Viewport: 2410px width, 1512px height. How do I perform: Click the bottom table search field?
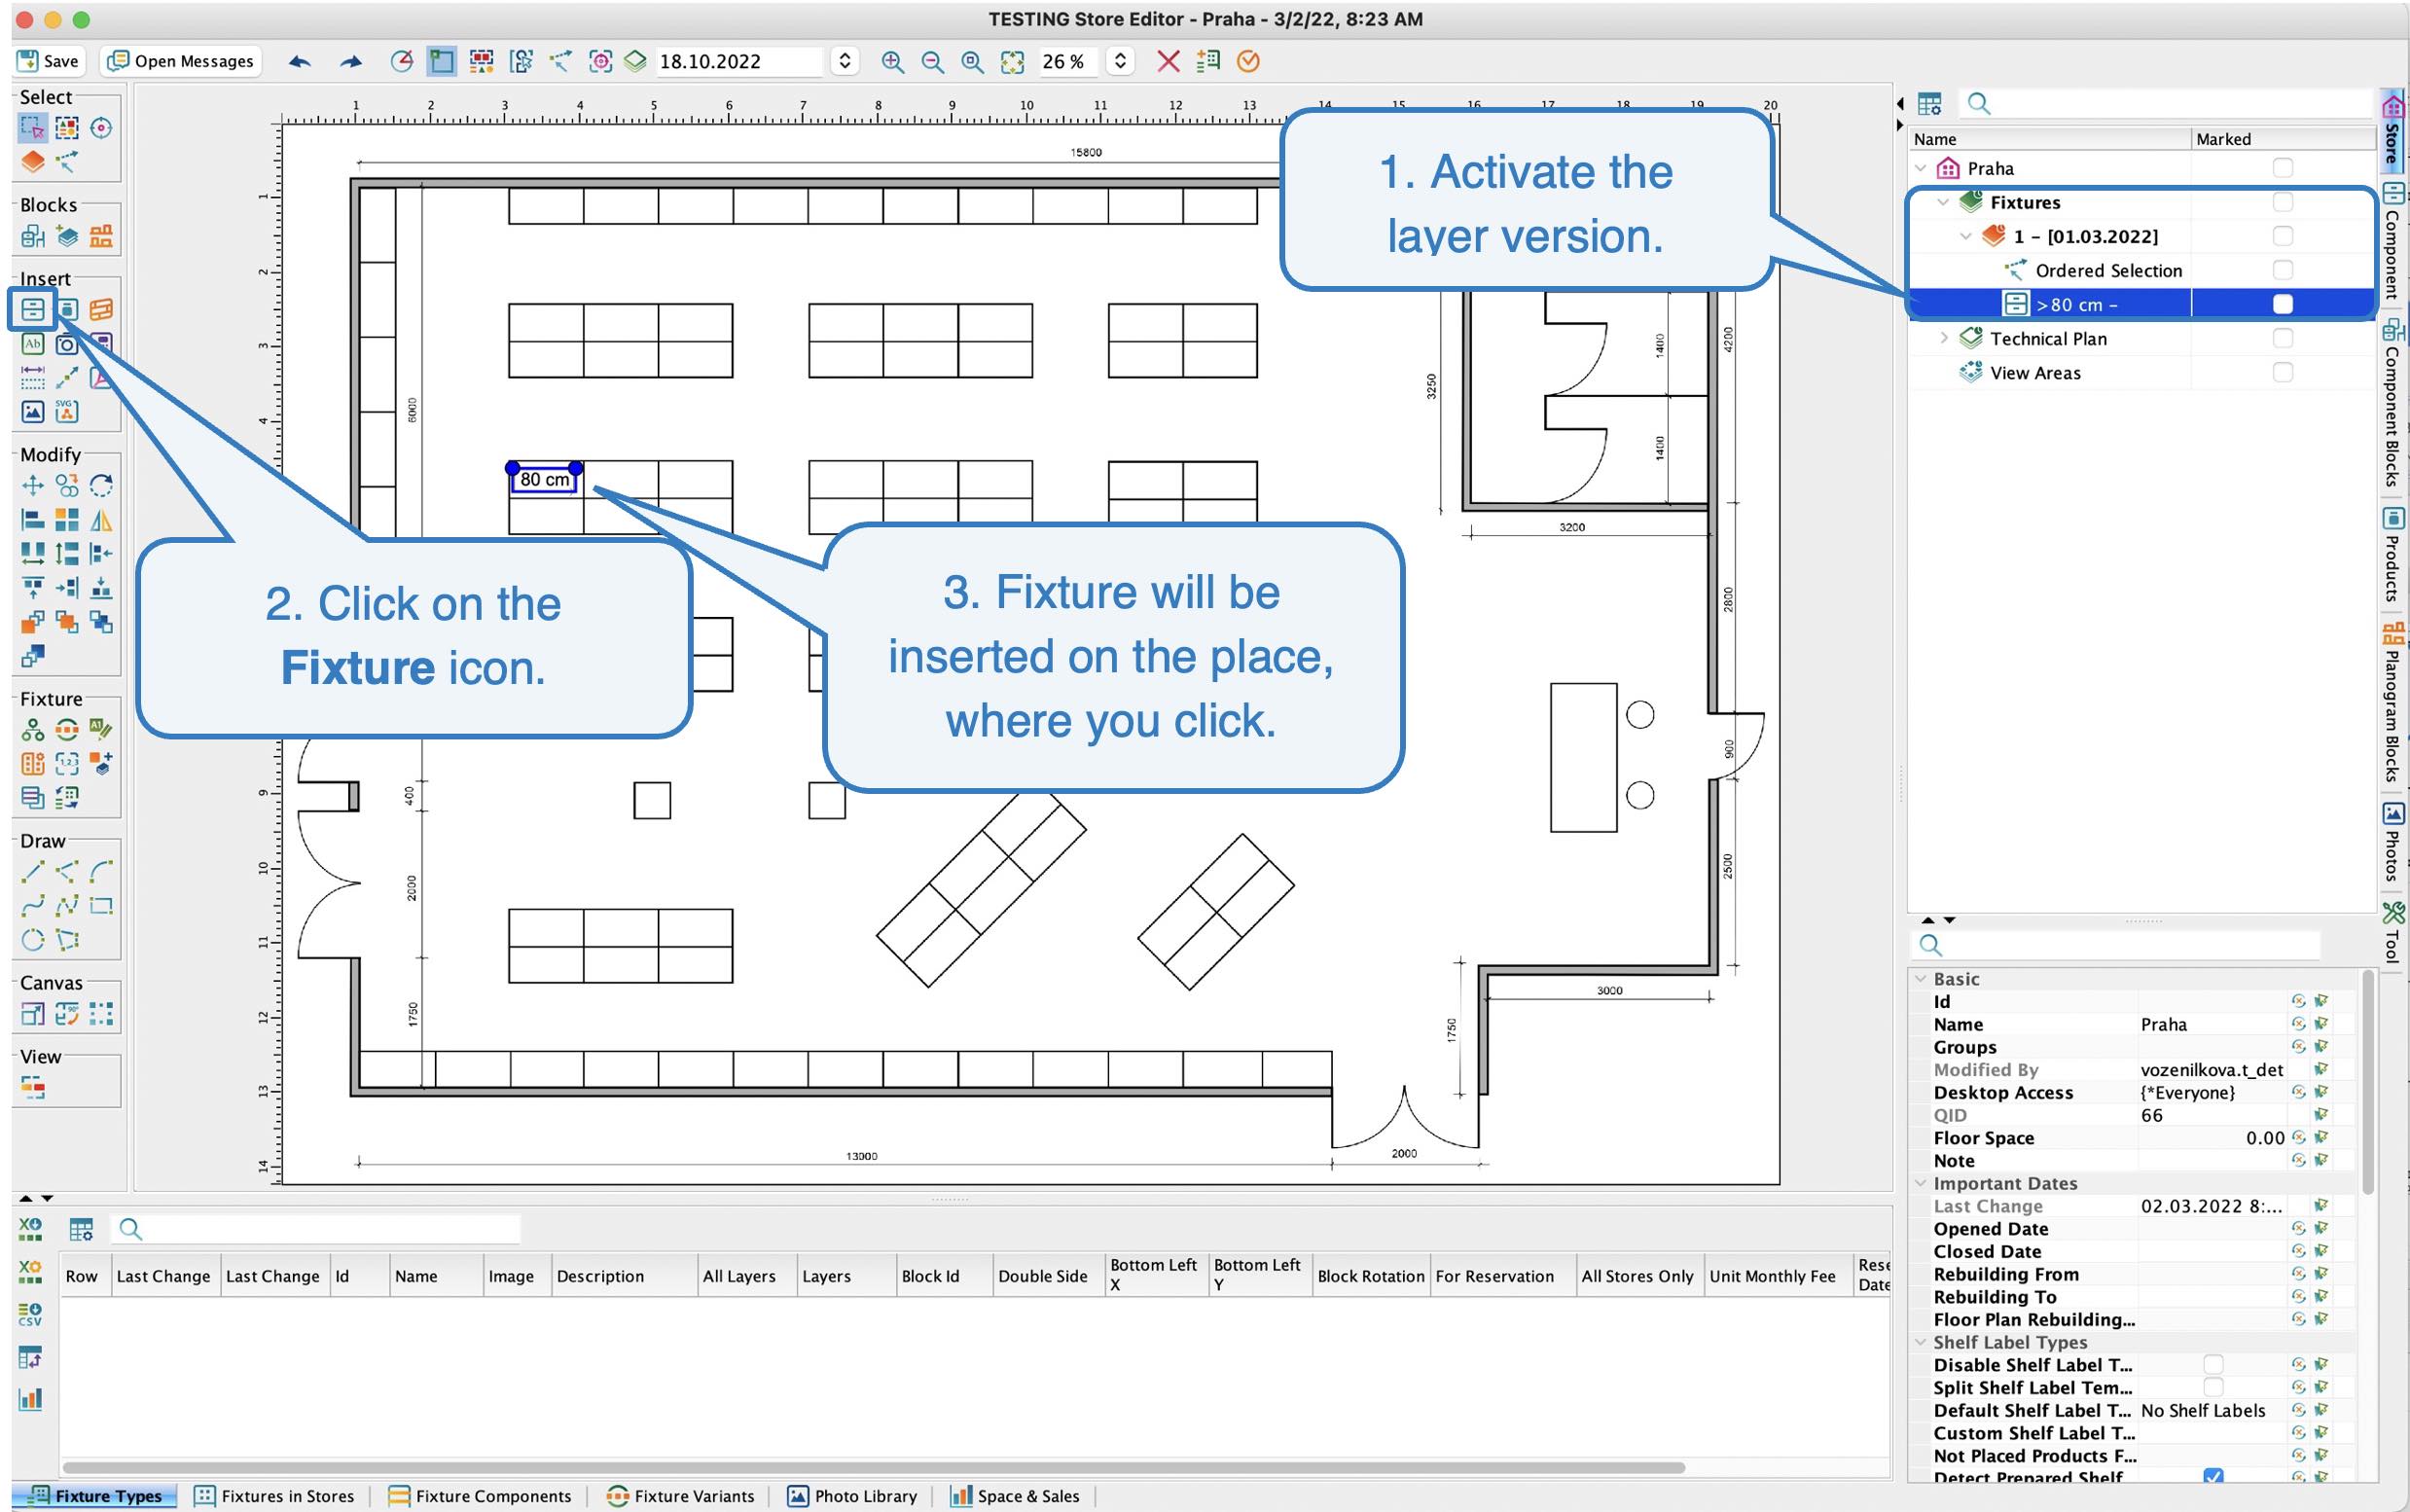coord(316,1229)
